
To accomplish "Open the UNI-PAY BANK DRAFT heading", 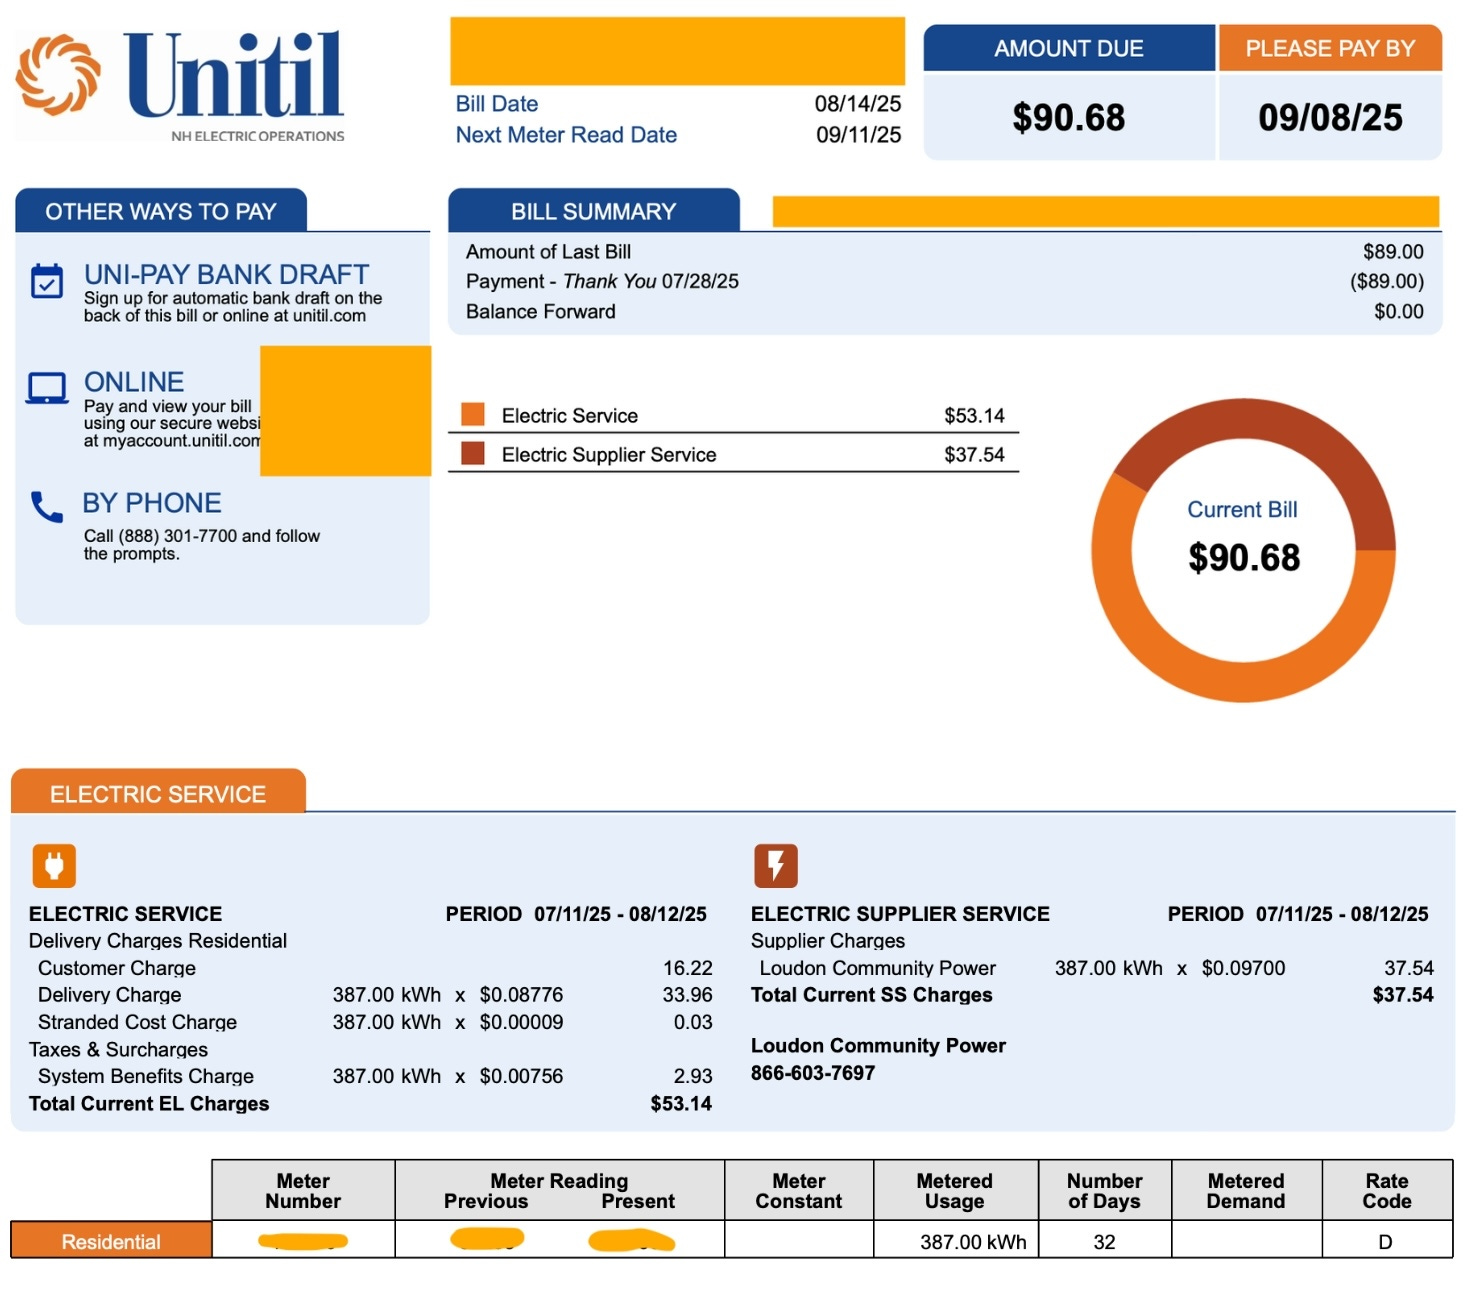I will click(226, 274).
